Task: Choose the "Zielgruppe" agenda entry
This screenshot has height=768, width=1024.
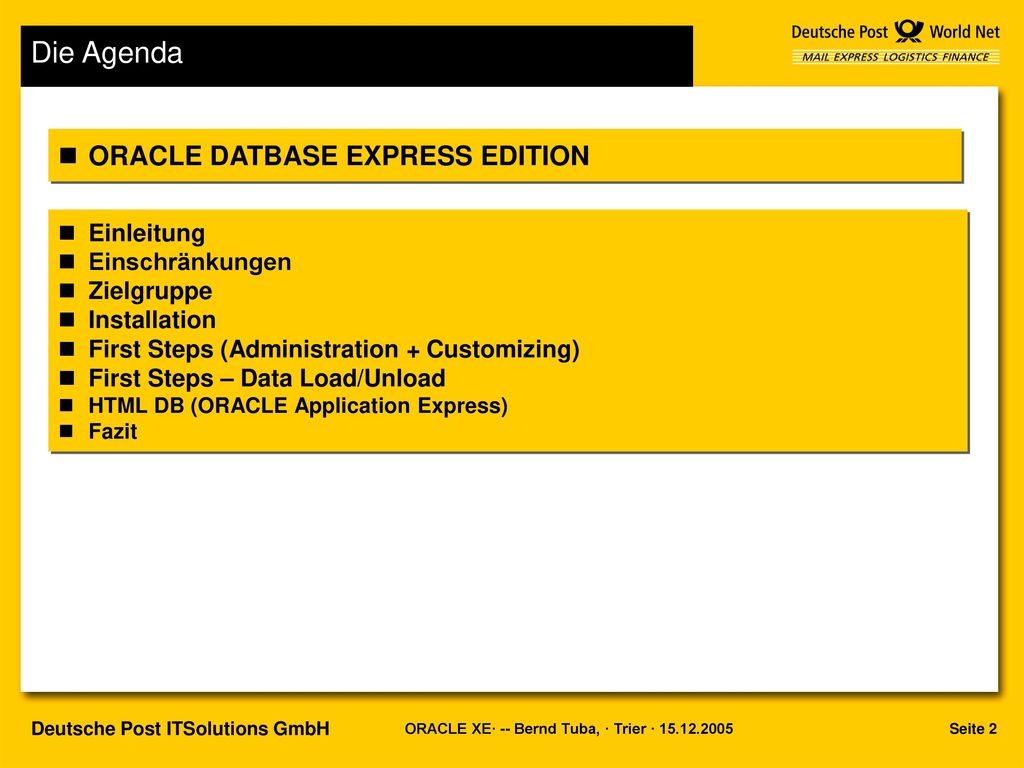Action: click(x=150, y=291)
